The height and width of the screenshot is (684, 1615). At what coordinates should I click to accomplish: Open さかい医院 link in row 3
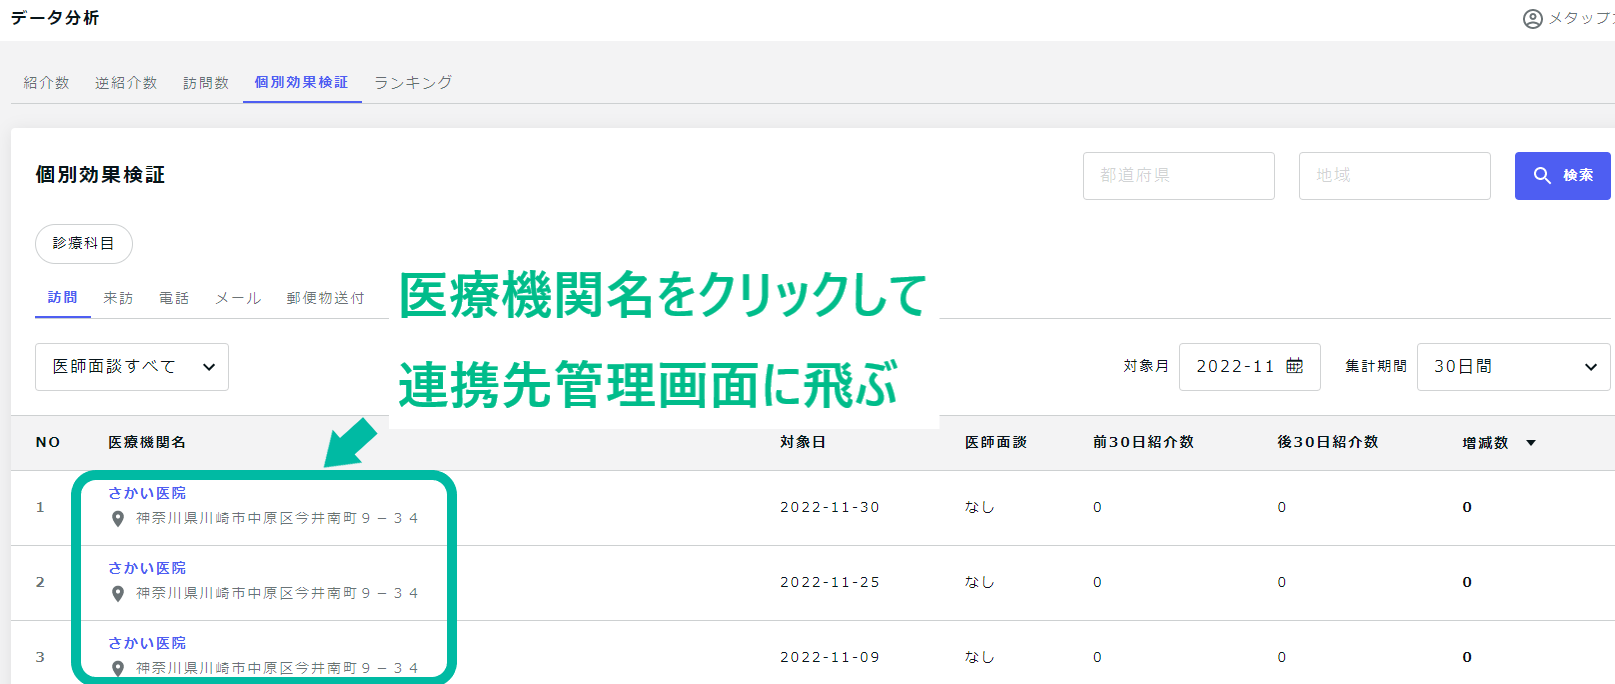(147, 643)
